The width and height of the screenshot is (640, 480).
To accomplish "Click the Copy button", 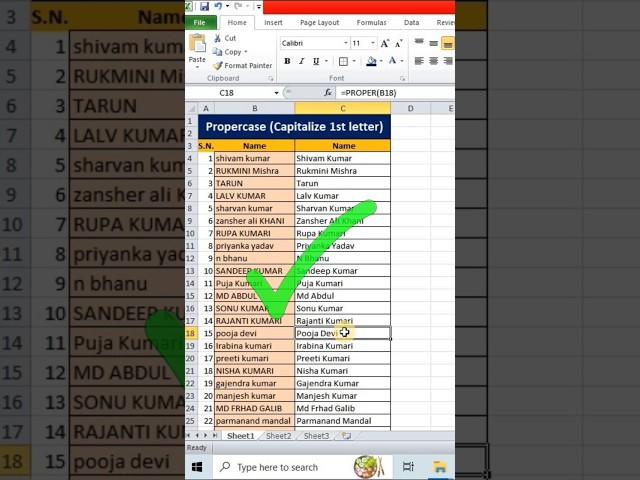I will point(227,52).
